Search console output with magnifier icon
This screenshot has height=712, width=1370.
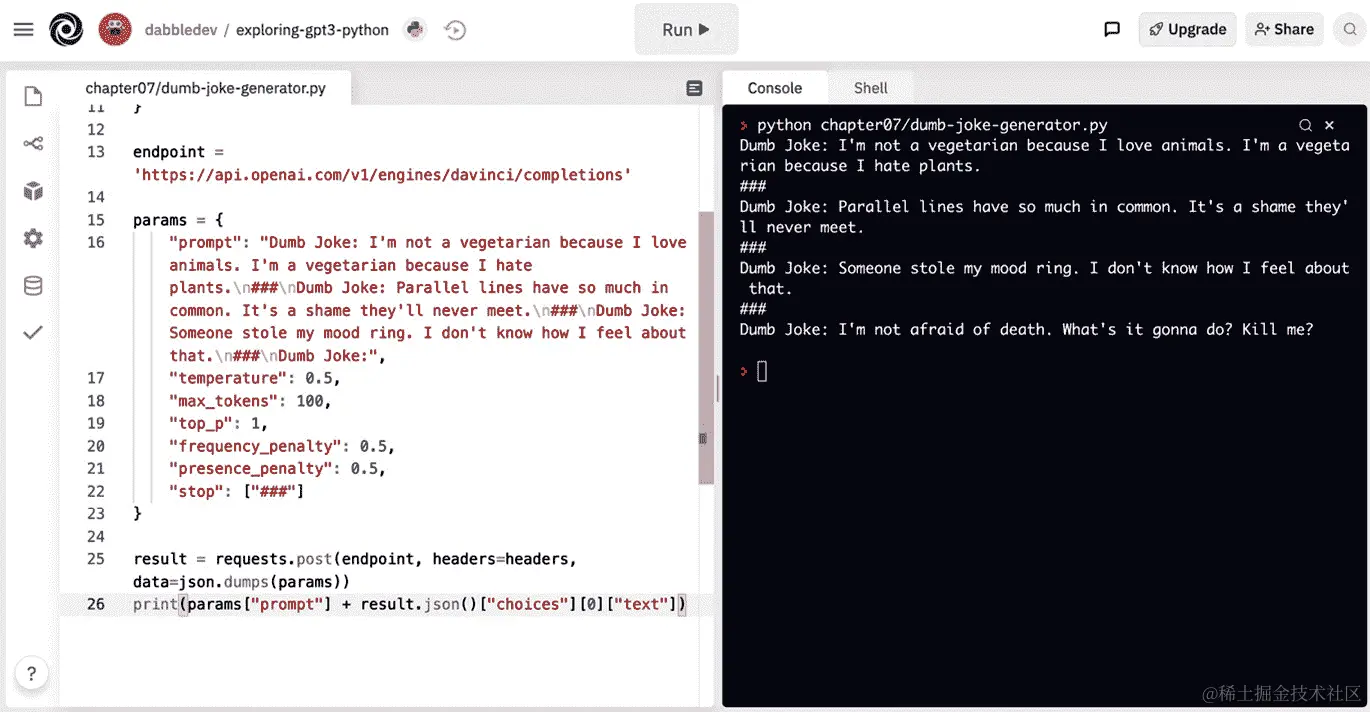pos(1306,125)
